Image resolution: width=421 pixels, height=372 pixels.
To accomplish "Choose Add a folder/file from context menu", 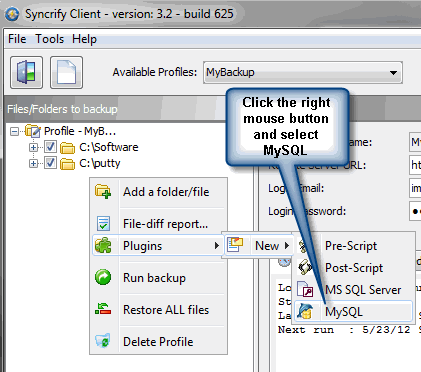I will (x=159, y=192).
